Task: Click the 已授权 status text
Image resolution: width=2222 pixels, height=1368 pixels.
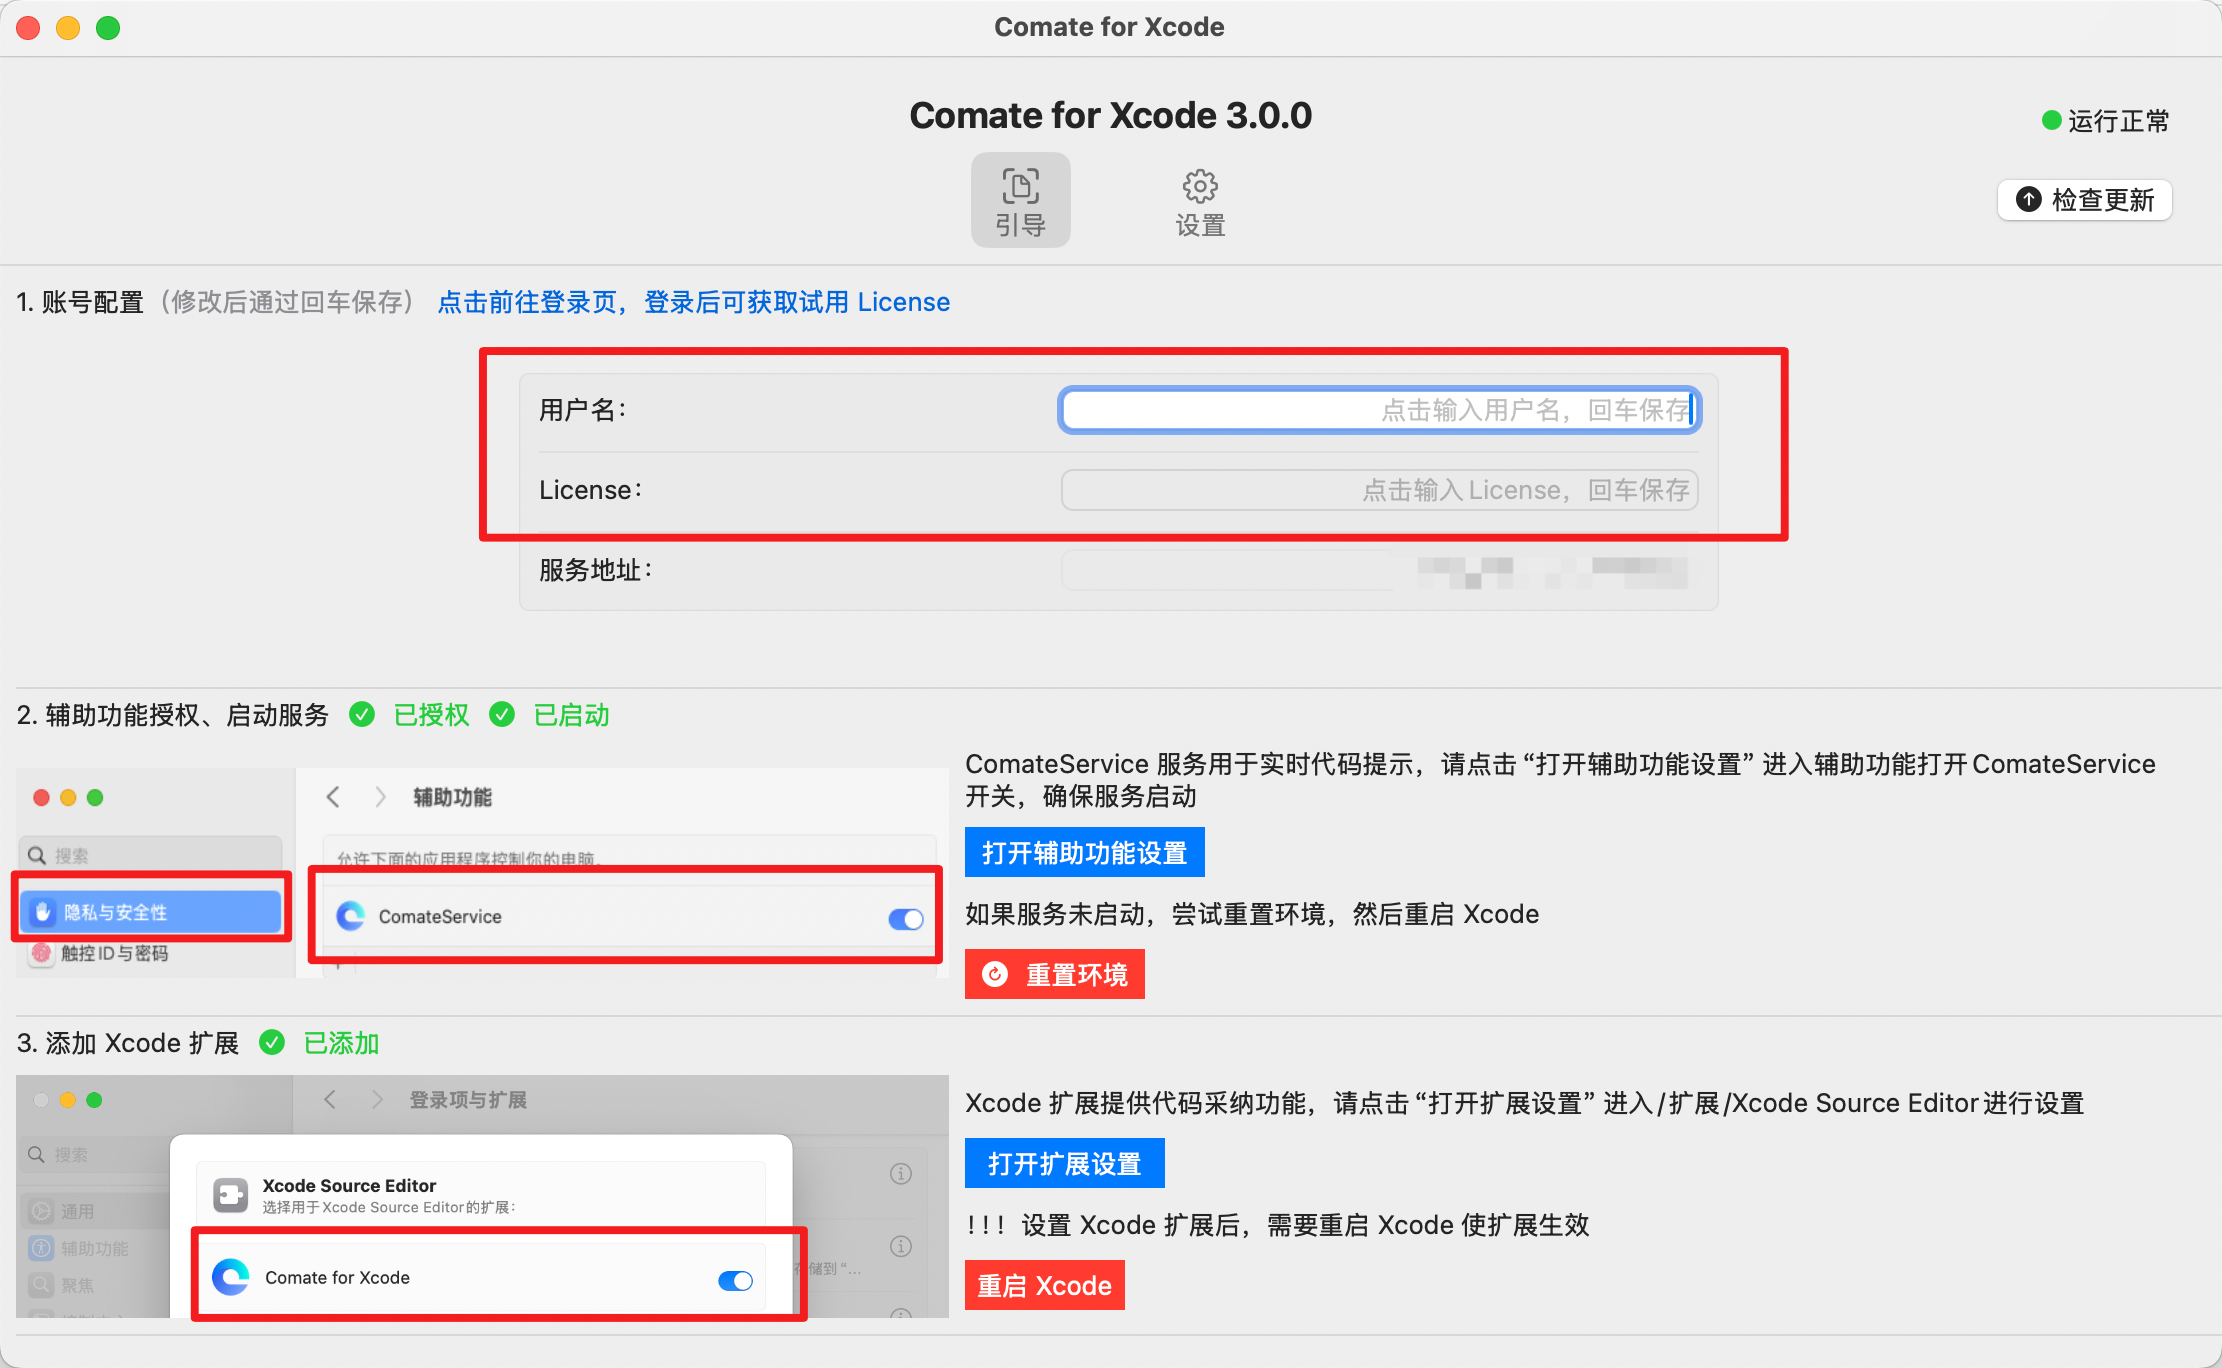Action: pyautogui.click(x=432, y=715)
